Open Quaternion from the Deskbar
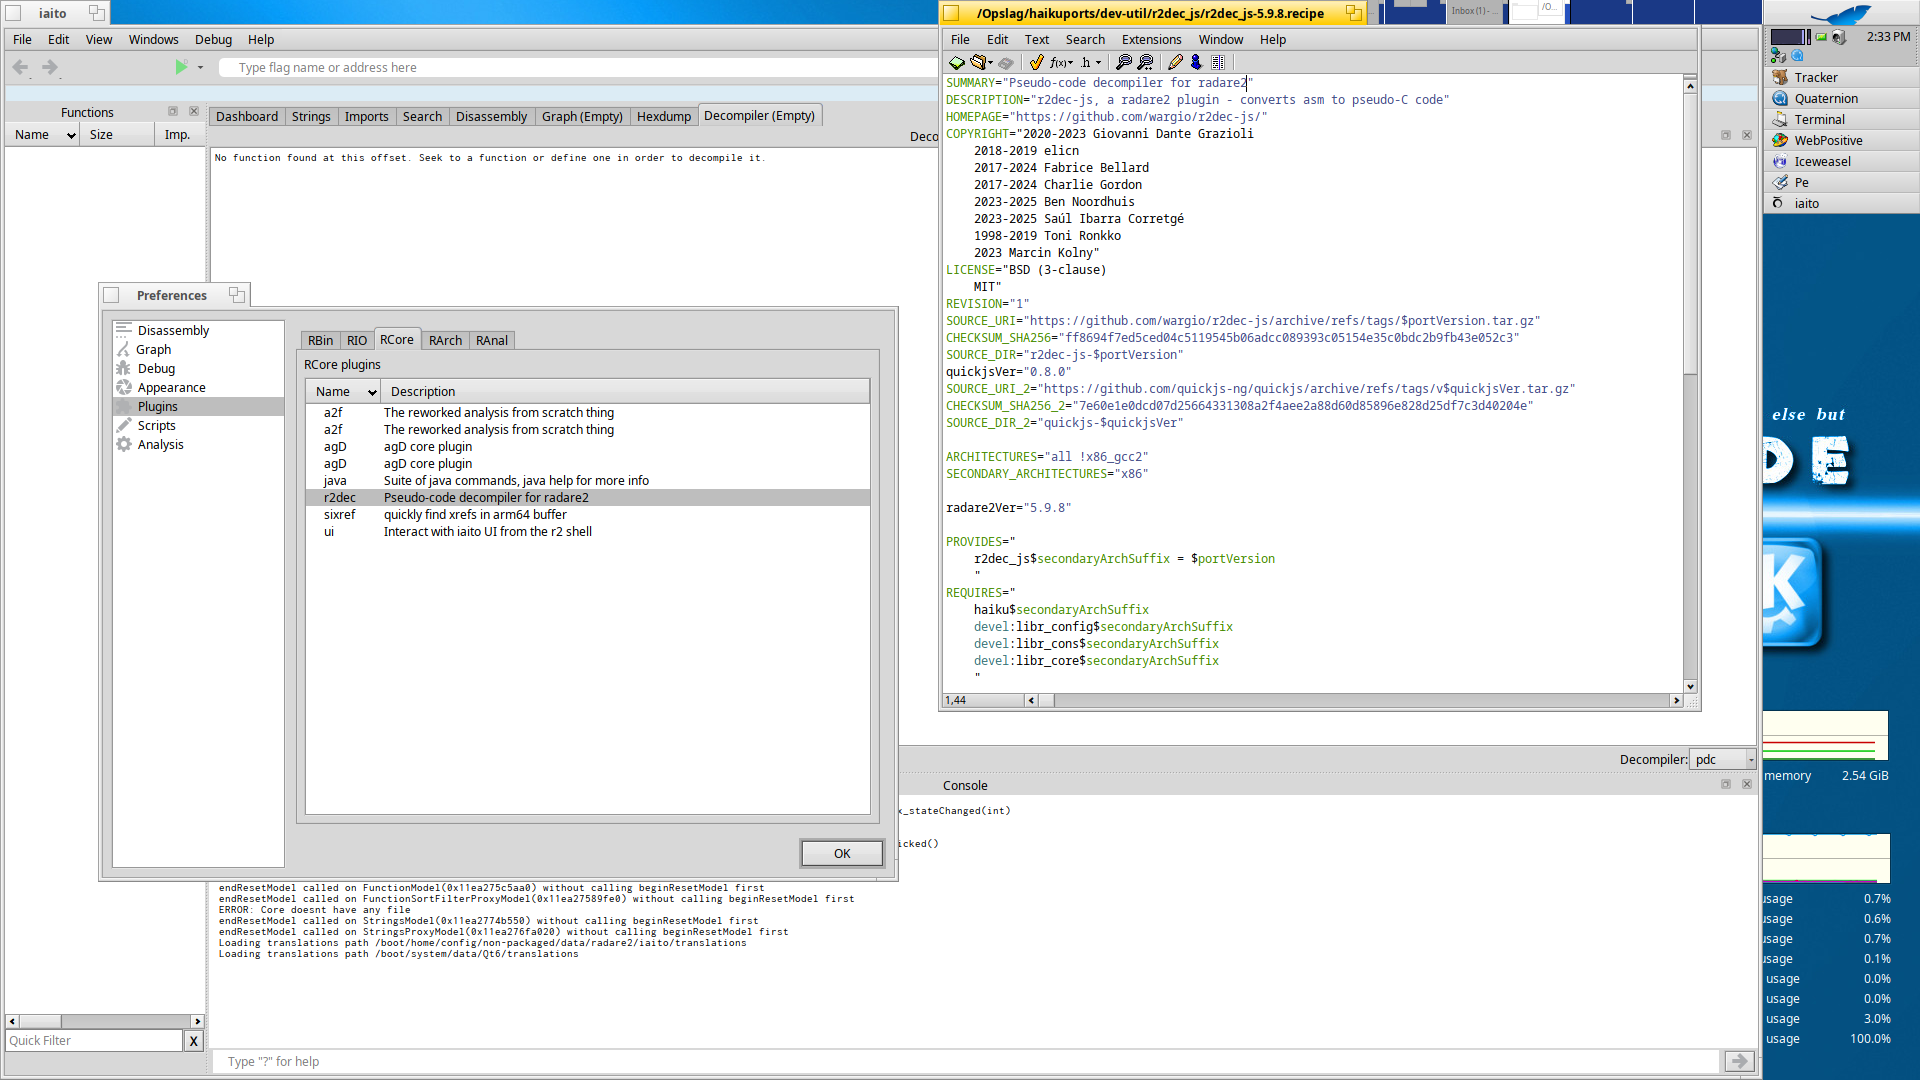This screenshot has width=1920, height=1080. click(x=1840, y=98)
